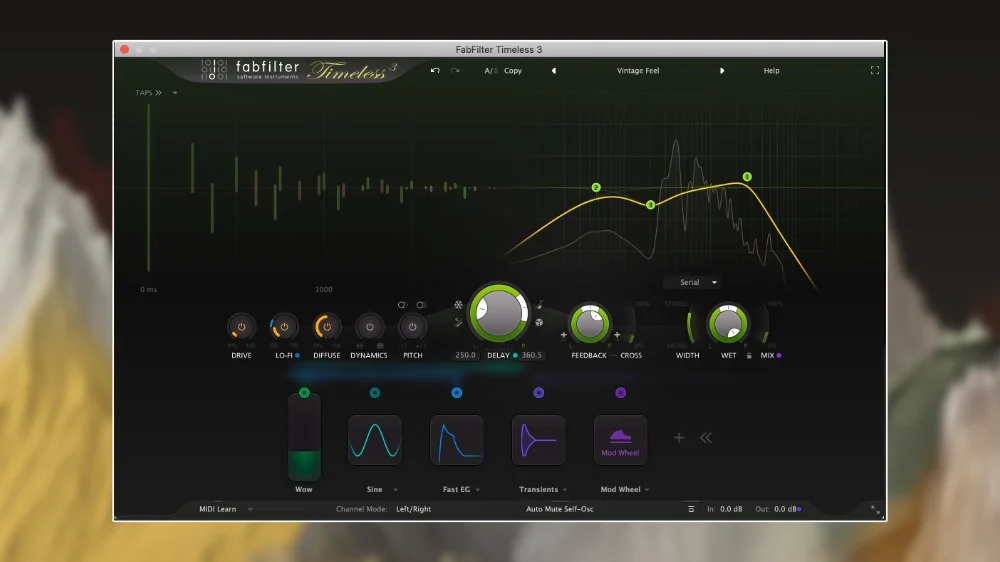Open the fullscreen icon in header
Viewport: 1000px width, 562px height.
pos(875,70)
